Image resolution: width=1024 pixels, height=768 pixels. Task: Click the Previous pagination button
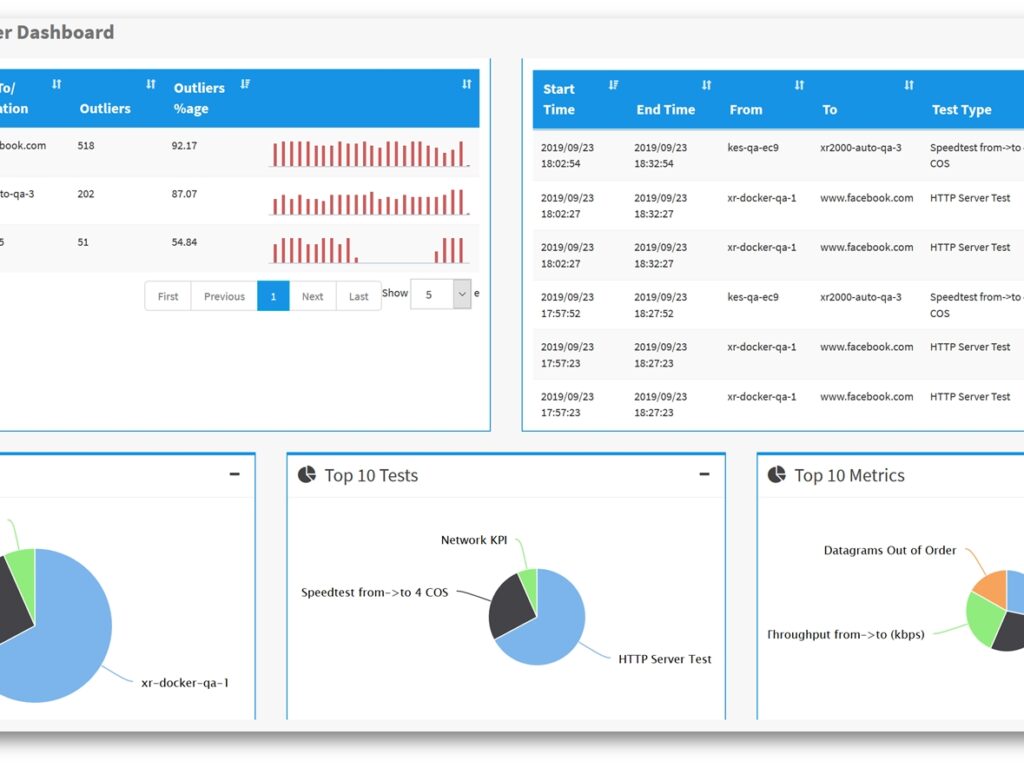(224, 296)
